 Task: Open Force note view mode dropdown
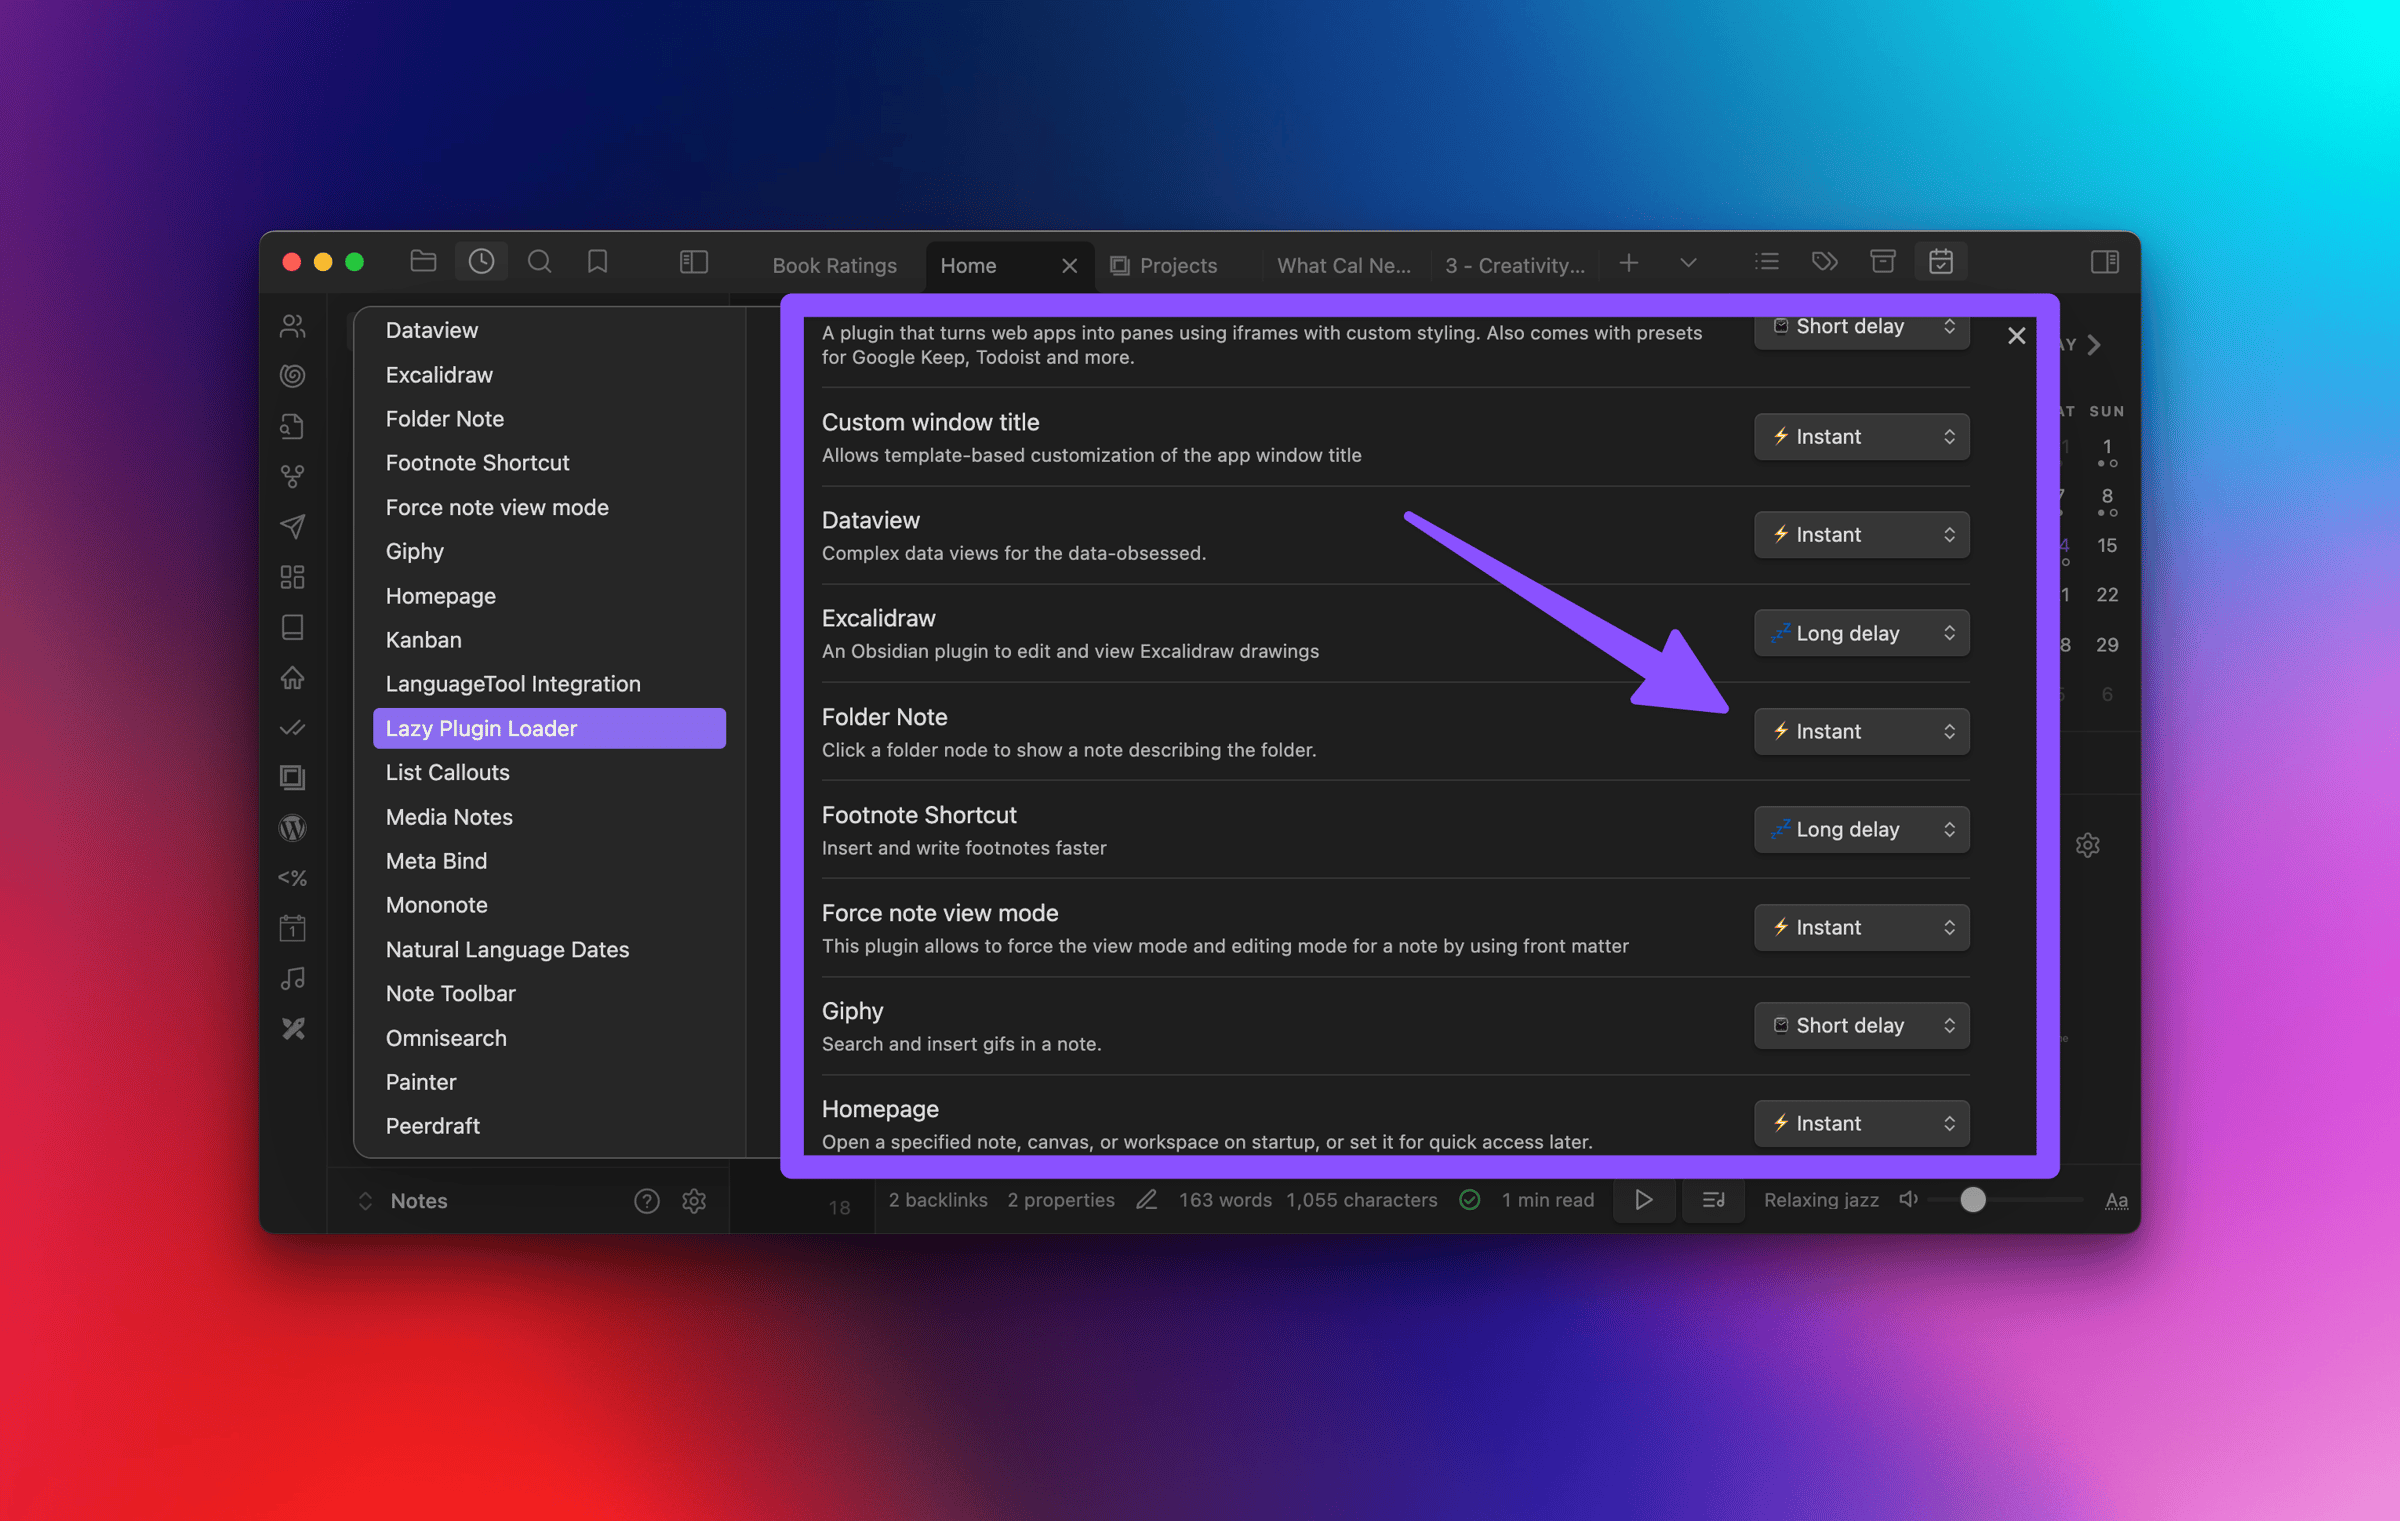click(1861, 927)
